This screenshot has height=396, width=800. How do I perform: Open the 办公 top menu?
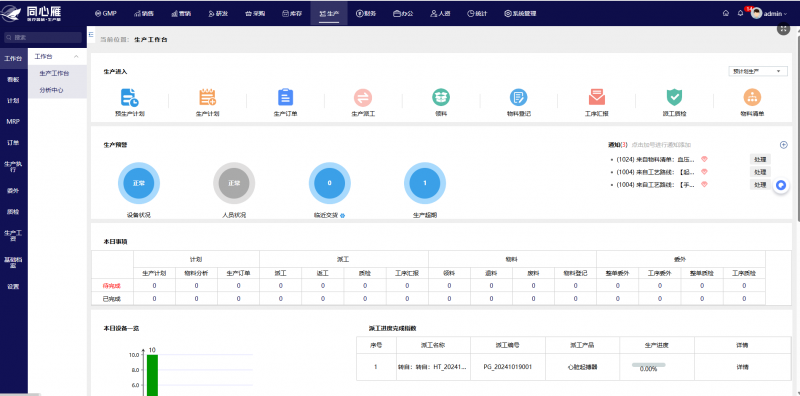(403, 13)
